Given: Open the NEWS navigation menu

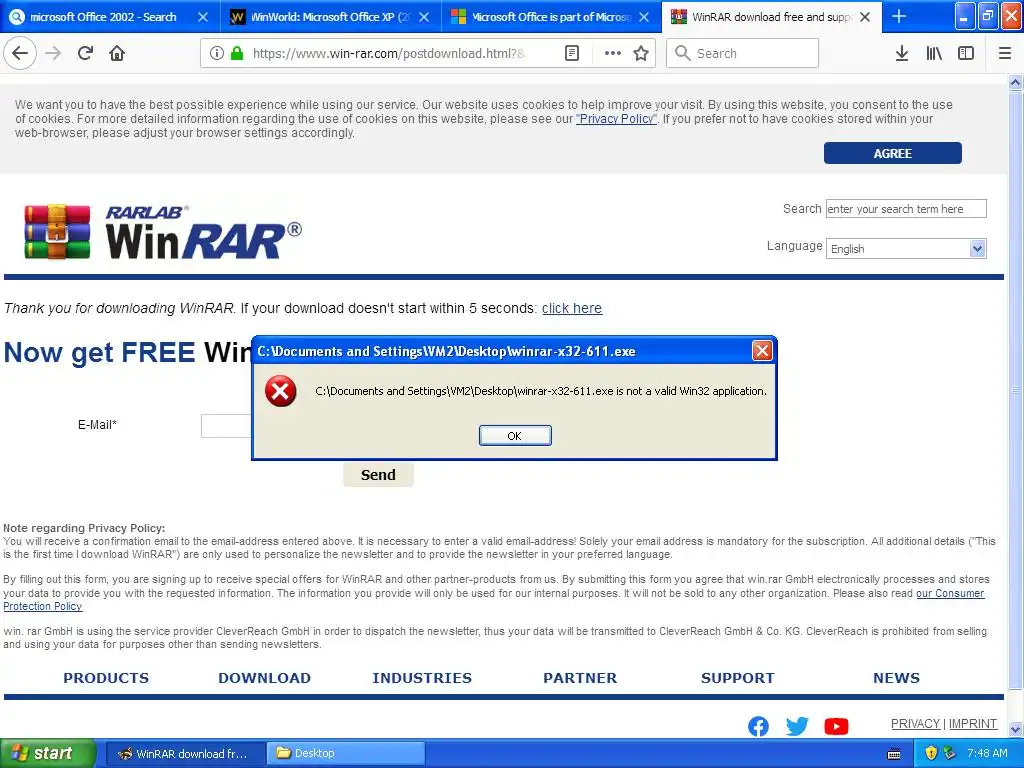Looking at the screenshot, I should [896, 678].
